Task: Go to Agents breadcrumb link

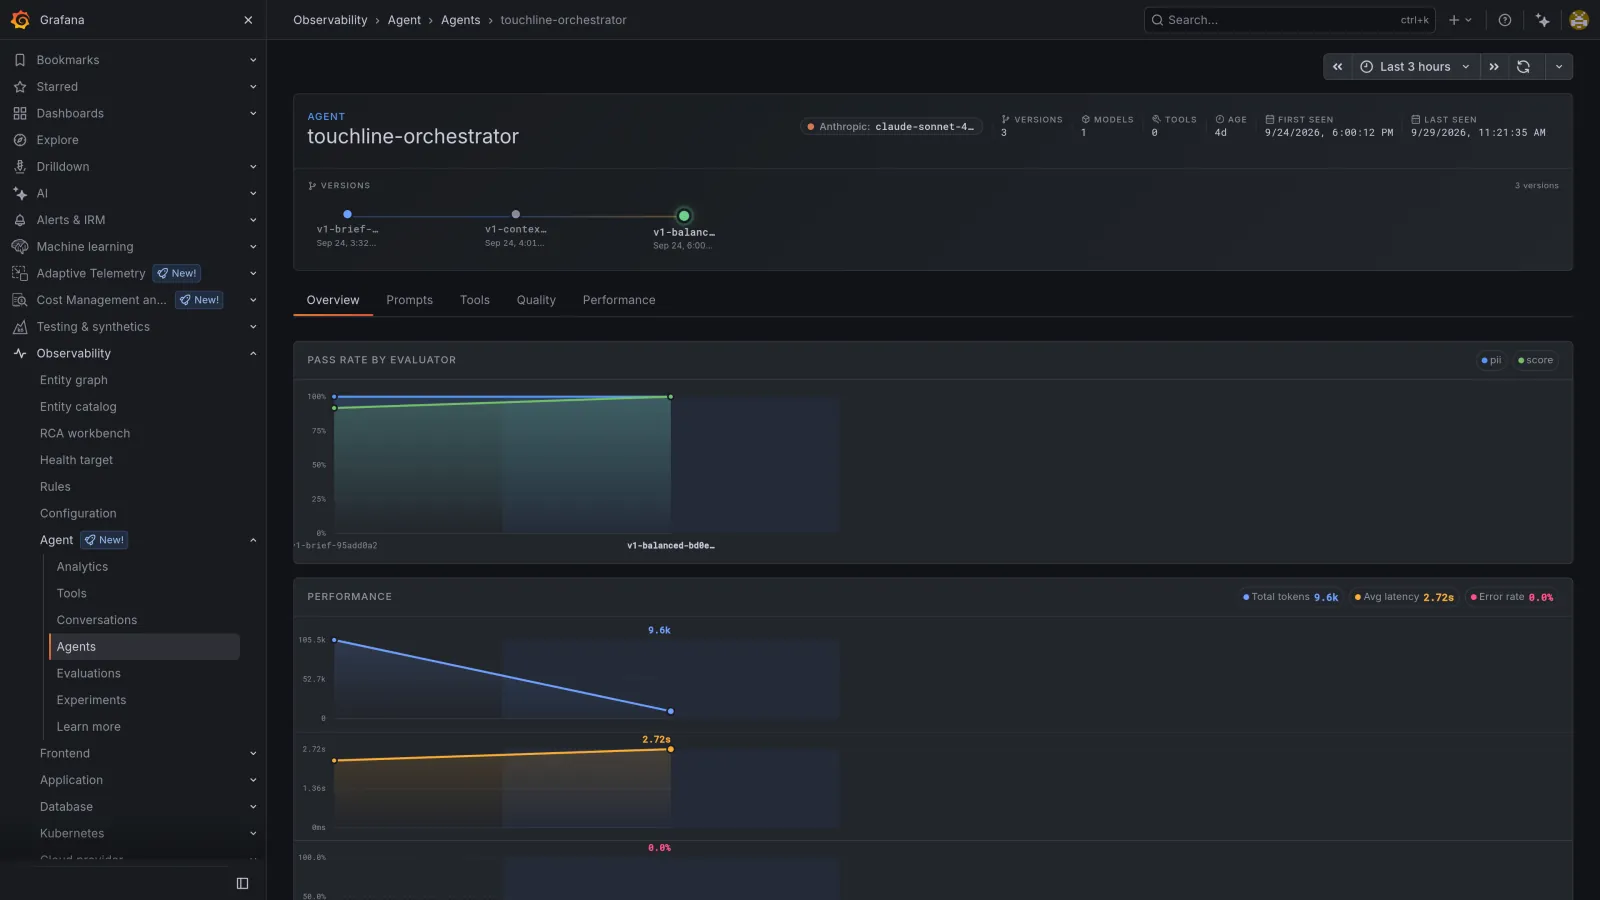Action: pos(460,20)
